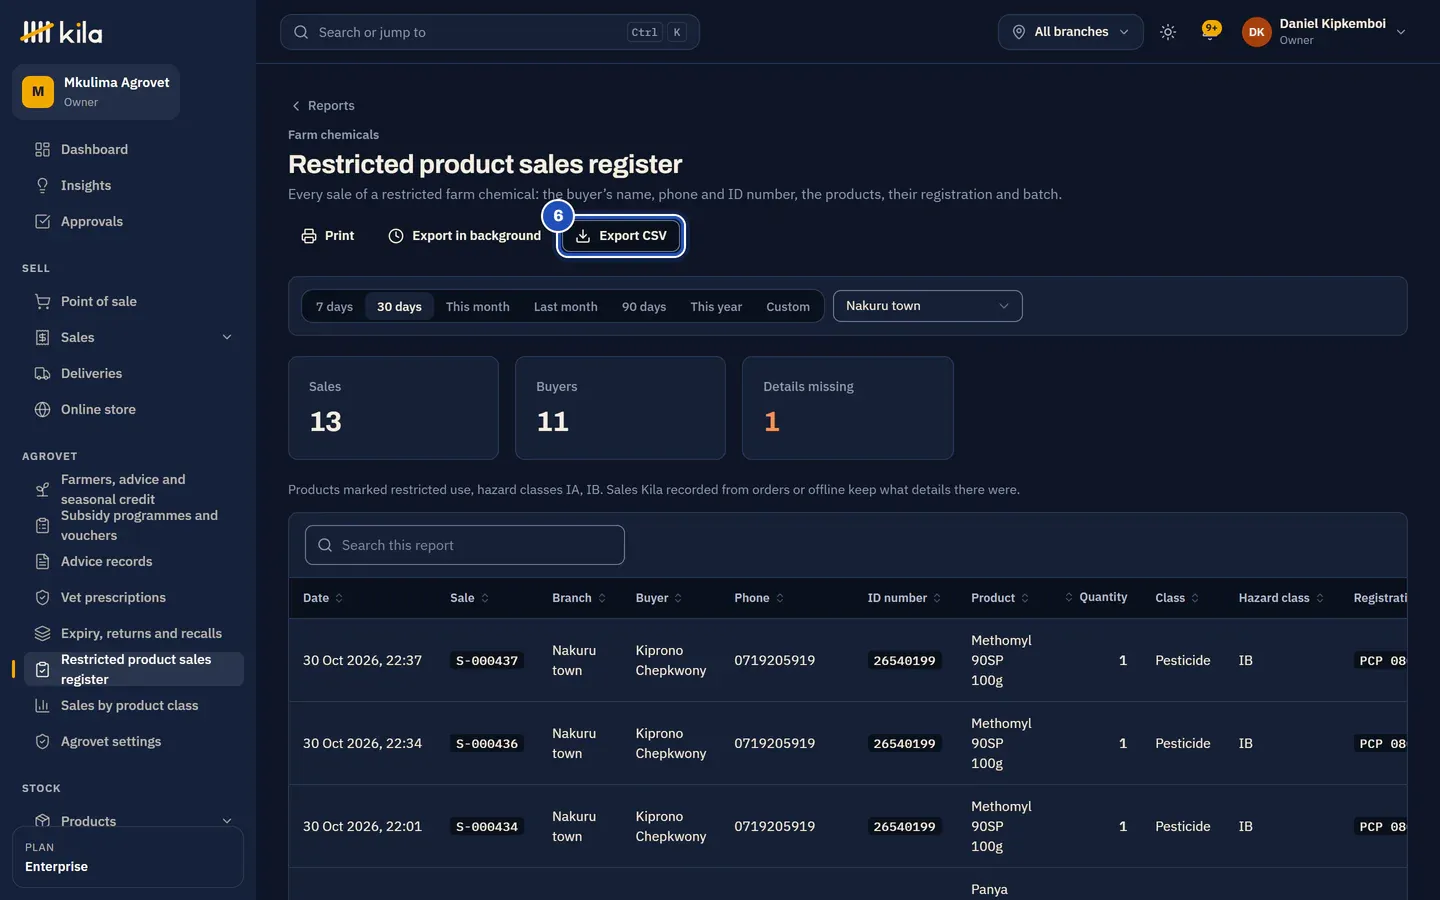Open the Nakuru town branch filter

[927, 306]
